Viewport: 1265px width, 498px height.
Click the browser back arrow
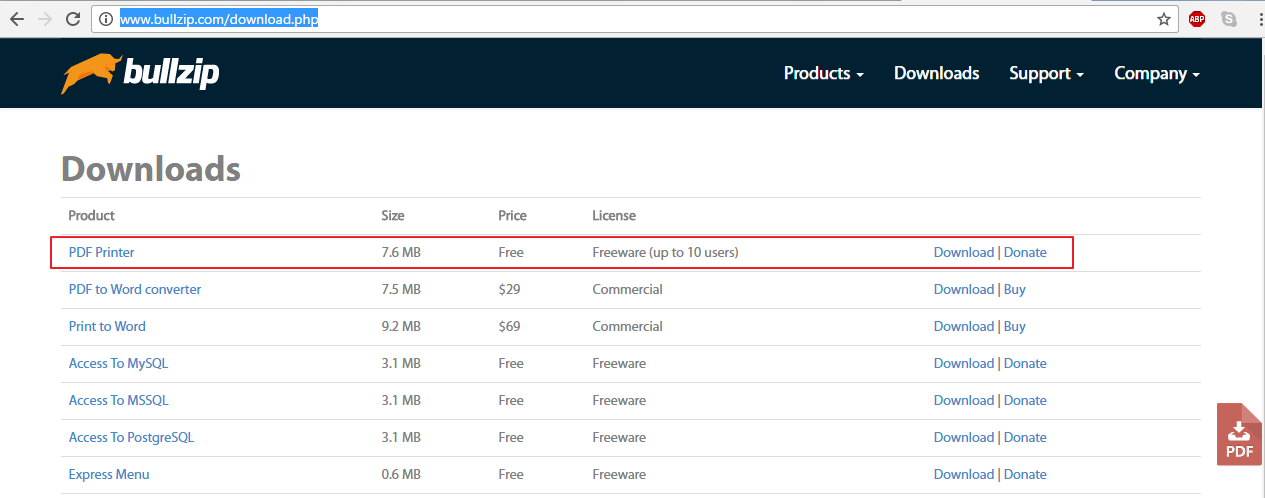pos(16,19)
